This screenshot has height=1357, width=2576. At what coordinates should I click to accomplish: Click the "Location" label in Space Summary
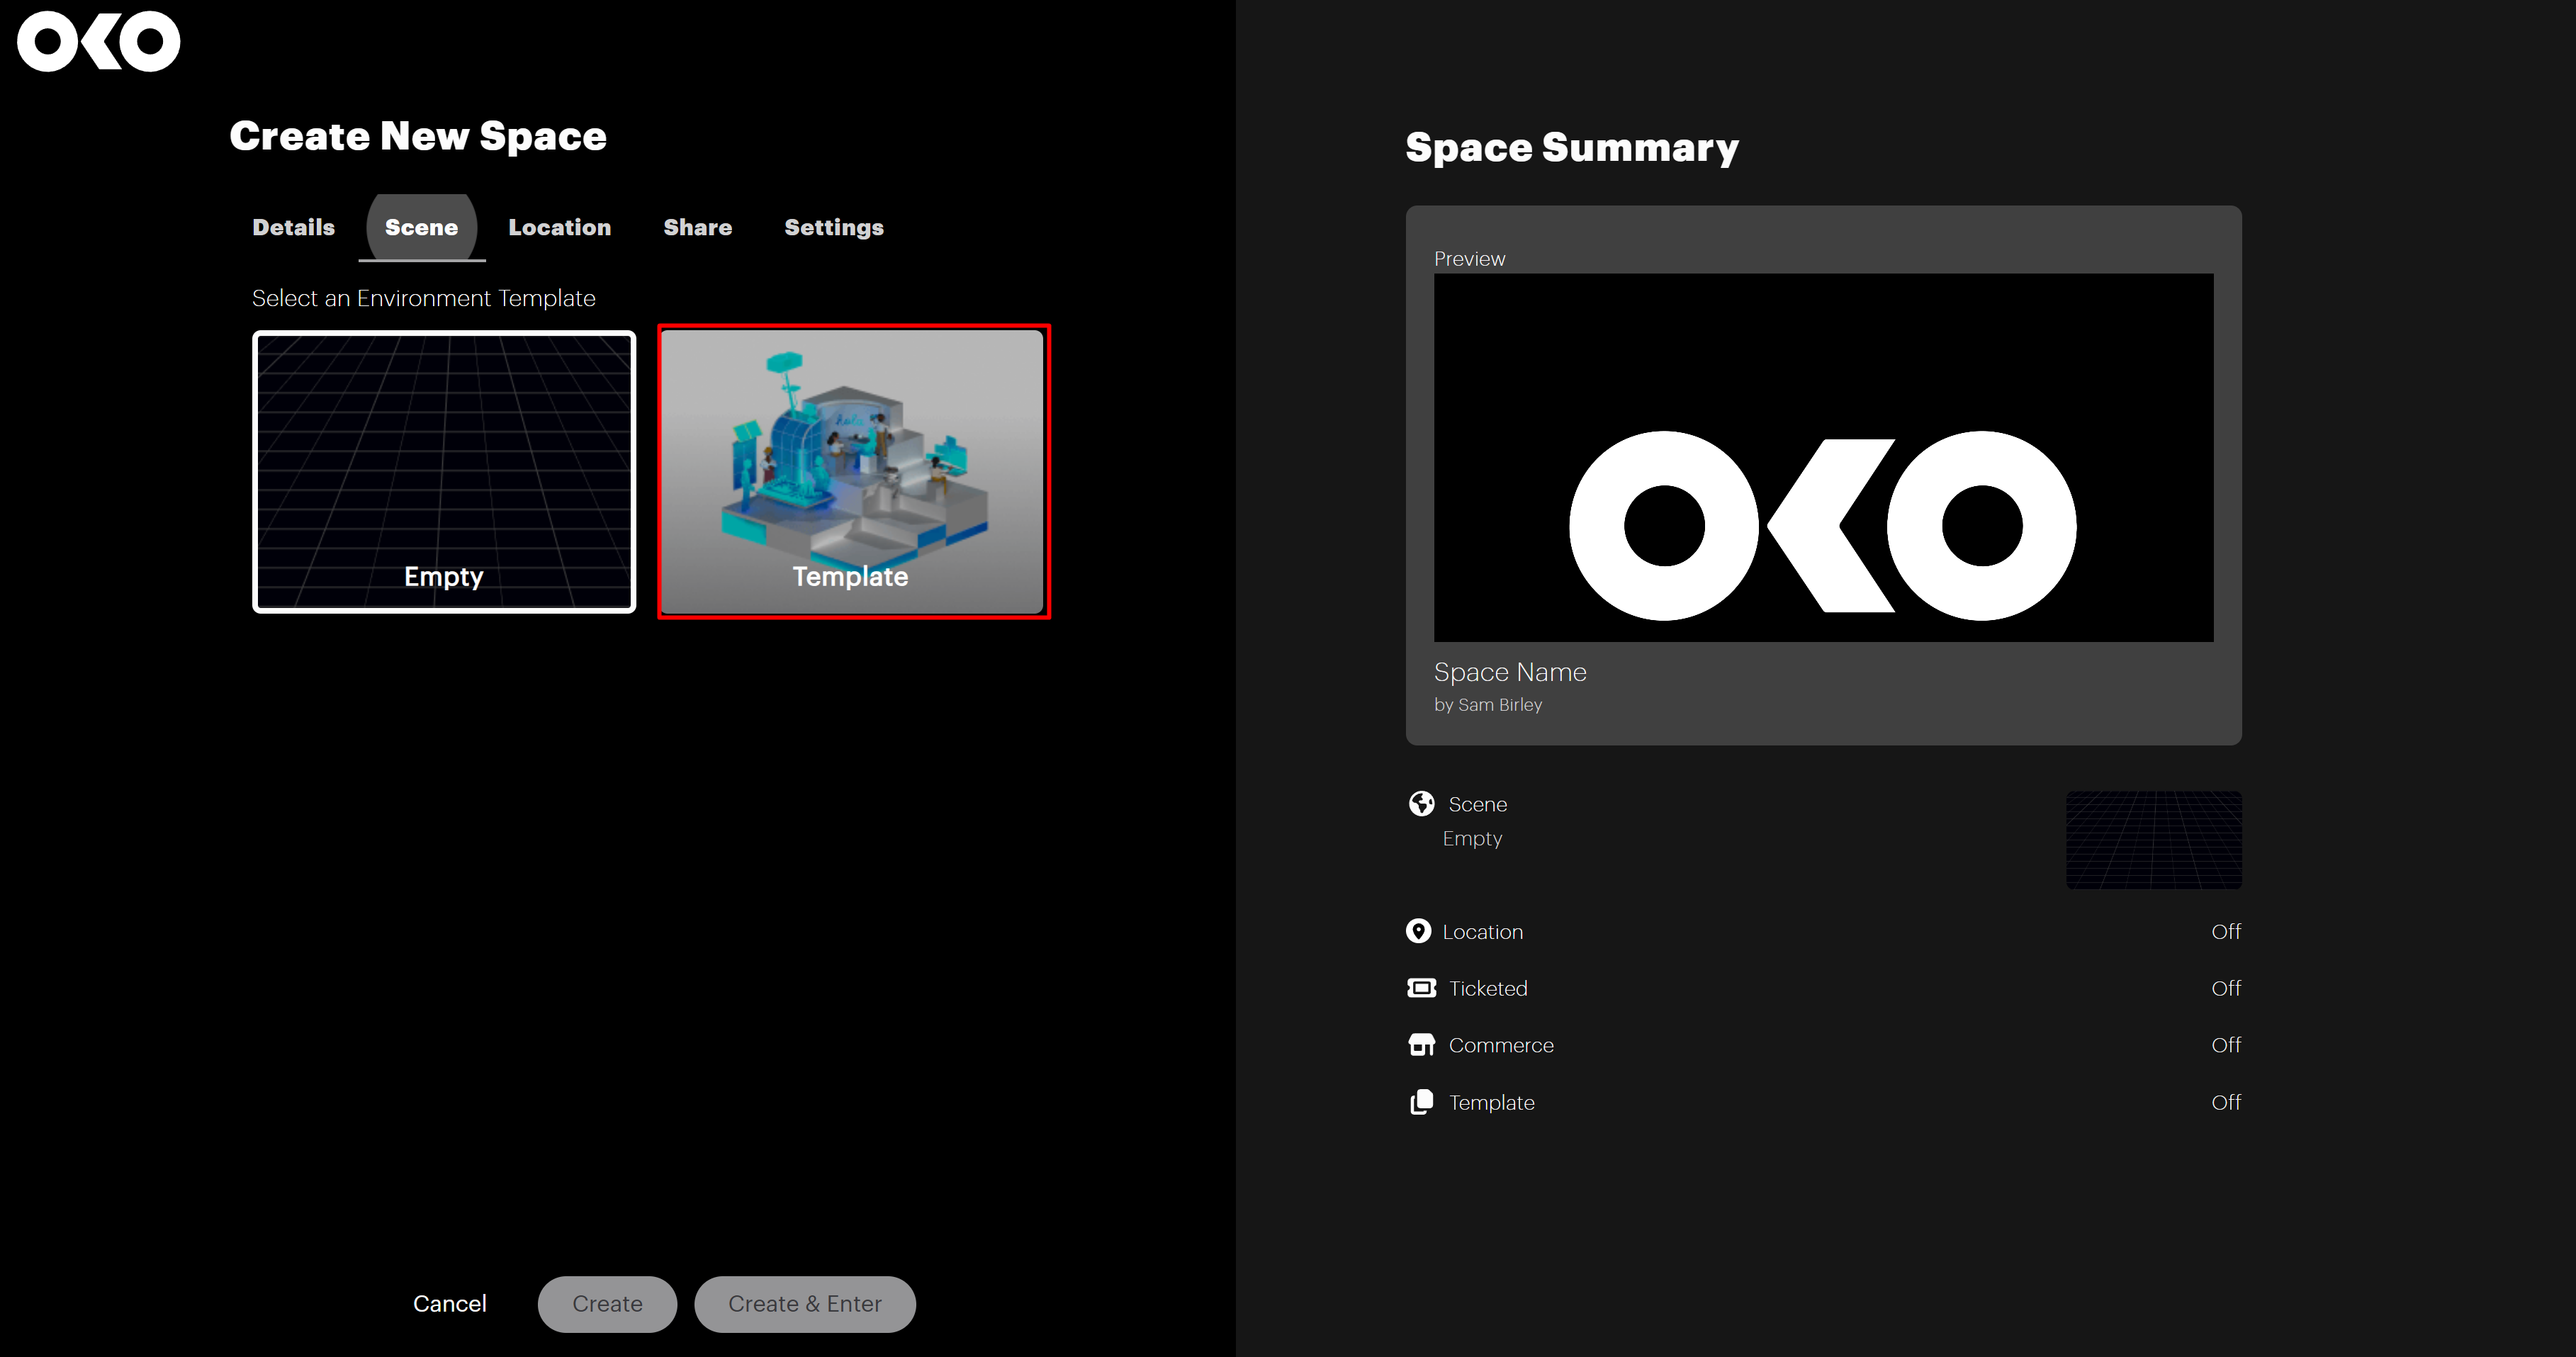coord(1483,932)
